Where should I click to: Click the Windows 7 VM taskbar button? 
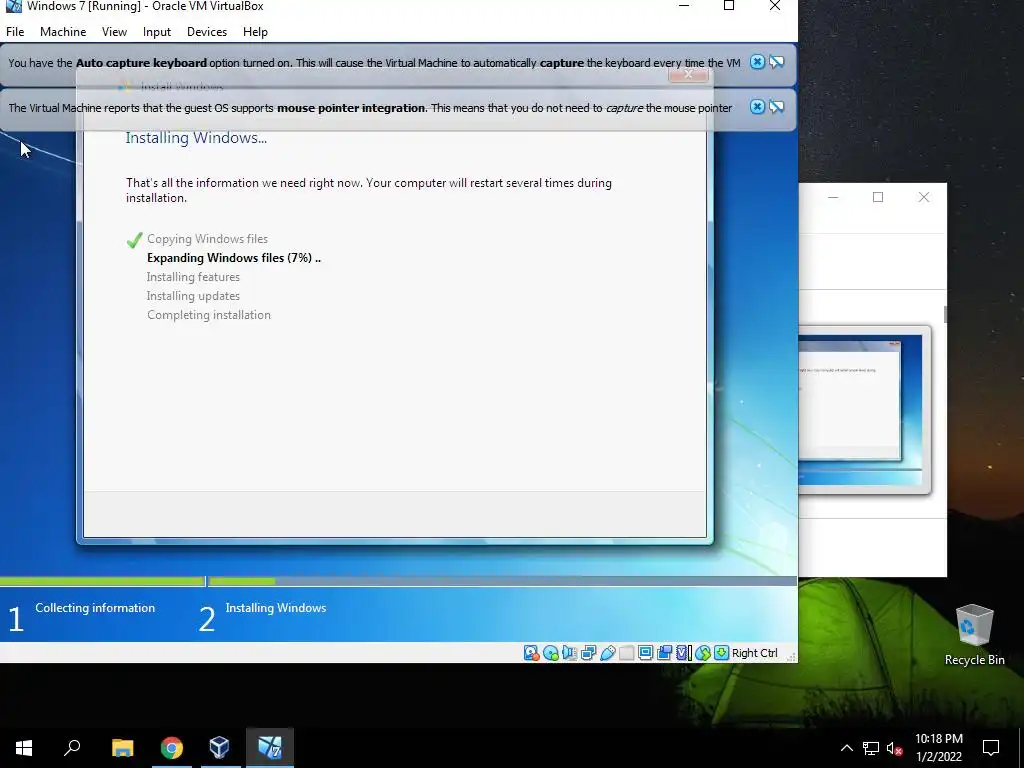coord(270,748)
